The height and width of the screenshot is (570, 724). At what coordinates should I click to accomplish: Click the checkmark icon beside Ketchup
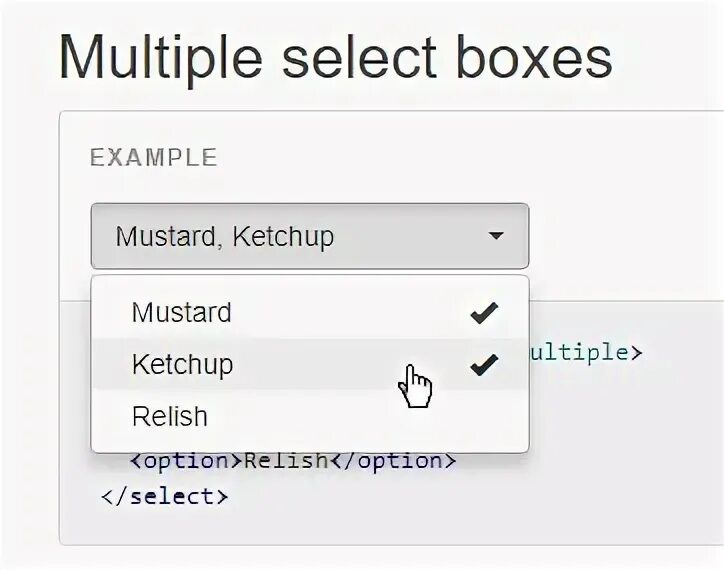point(484,366)
